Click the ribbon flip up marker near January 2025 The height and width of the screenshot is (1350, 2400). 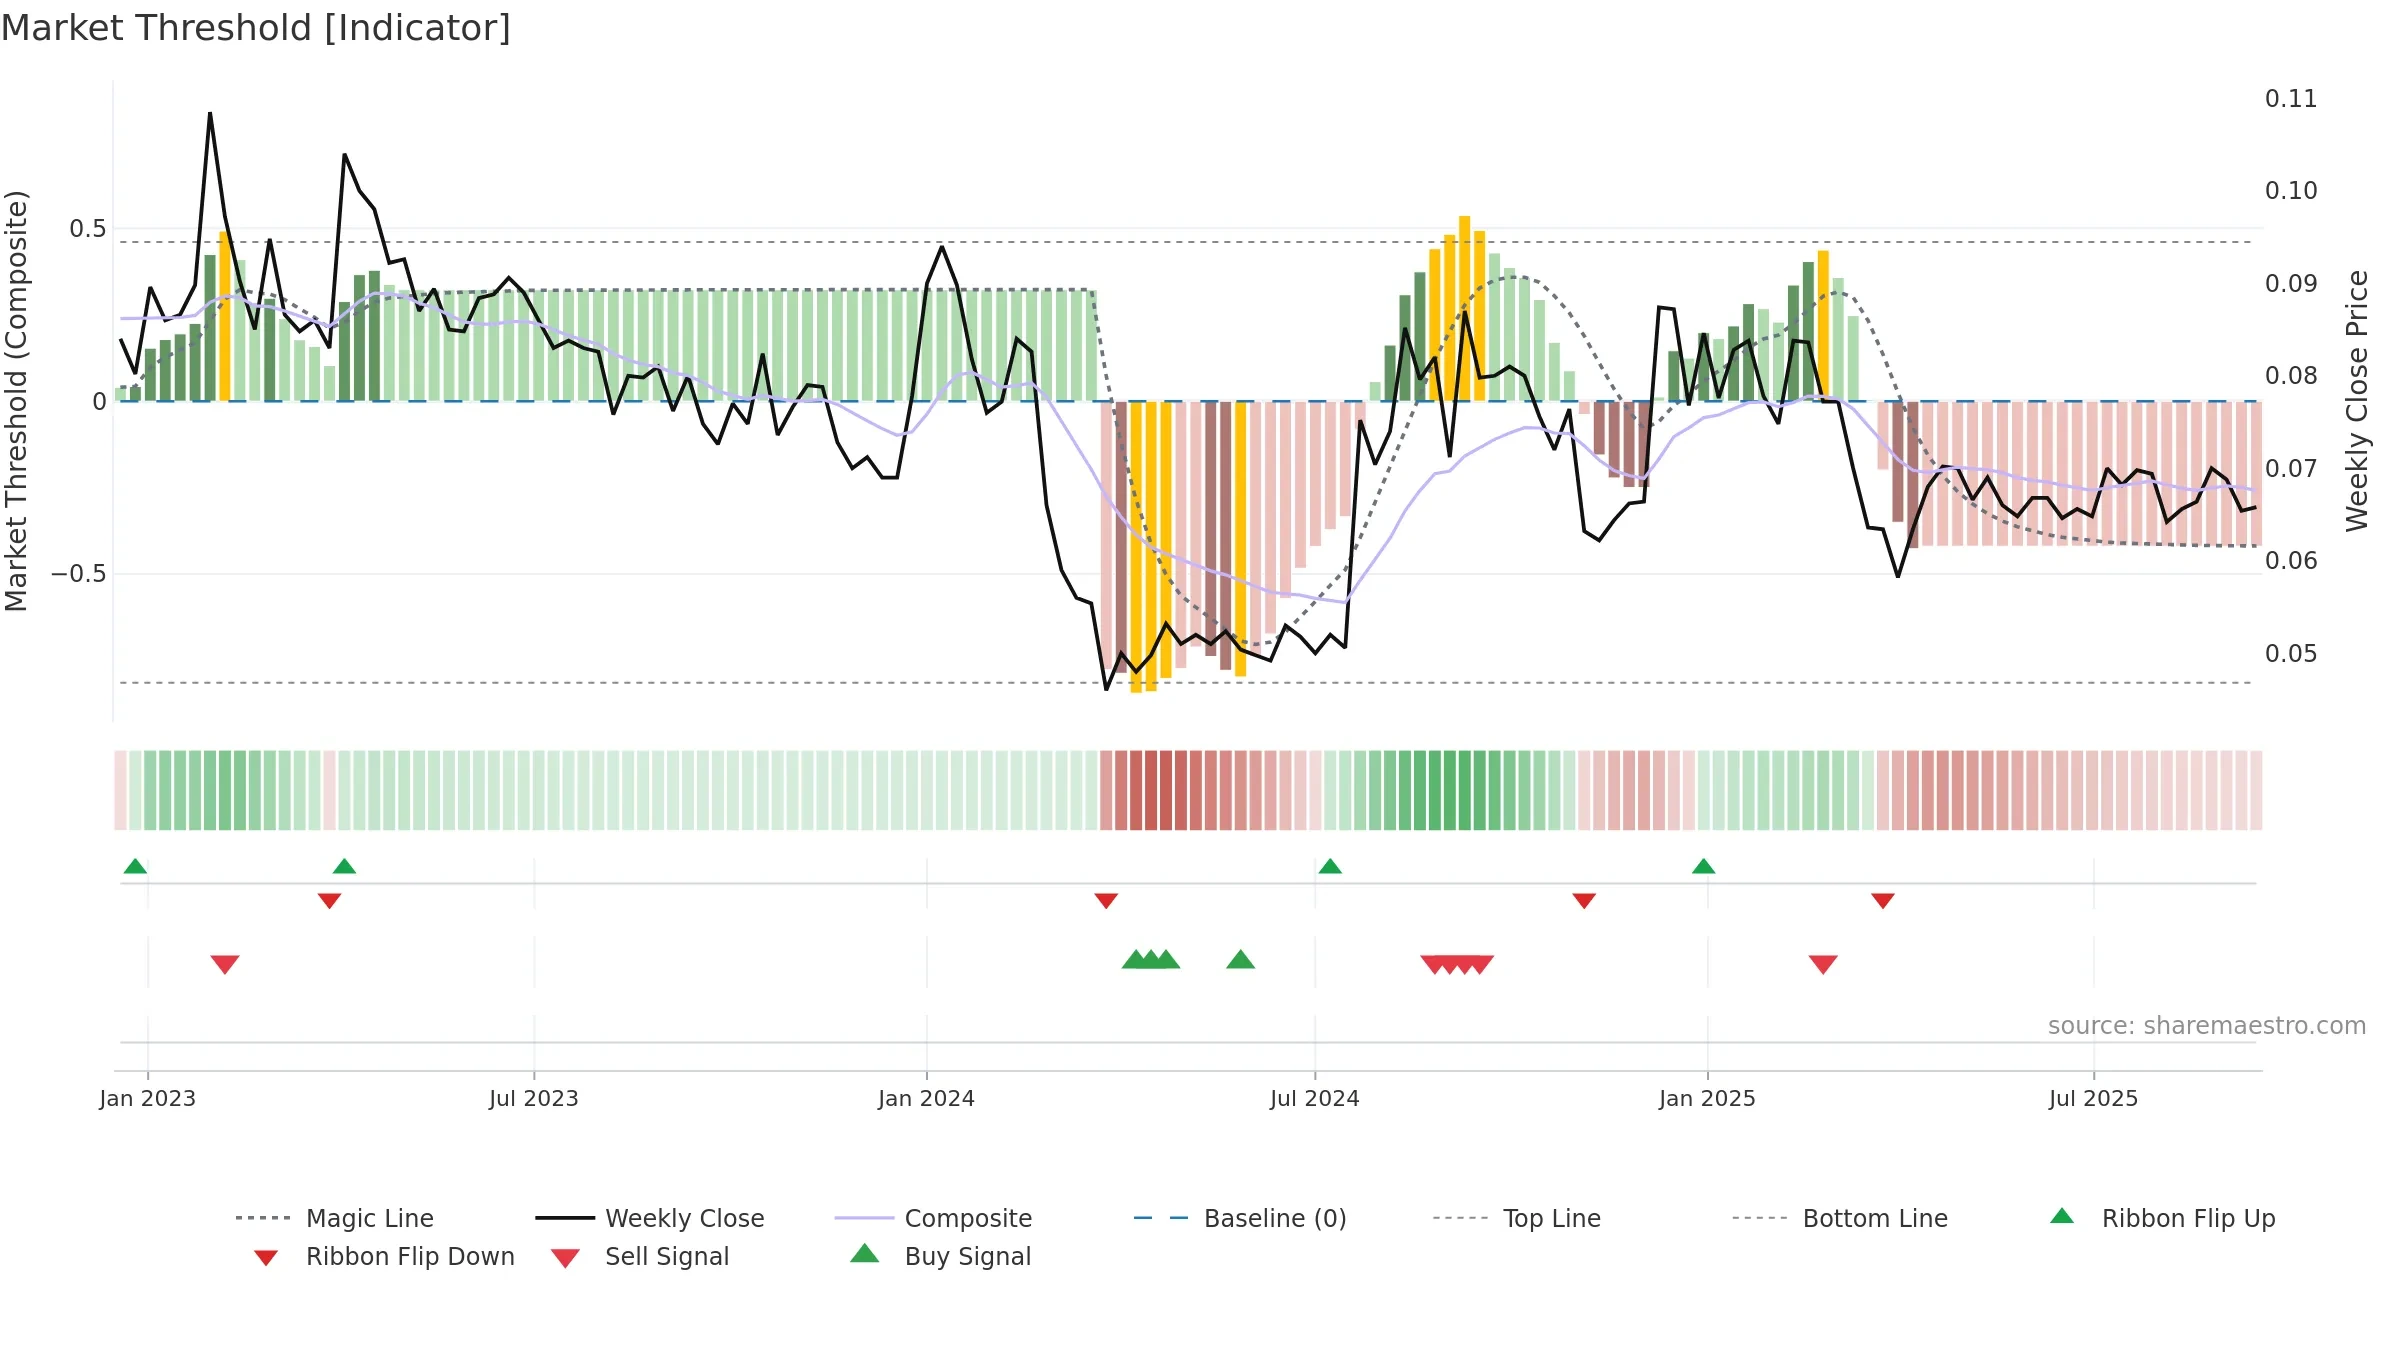click(1704, 866)
